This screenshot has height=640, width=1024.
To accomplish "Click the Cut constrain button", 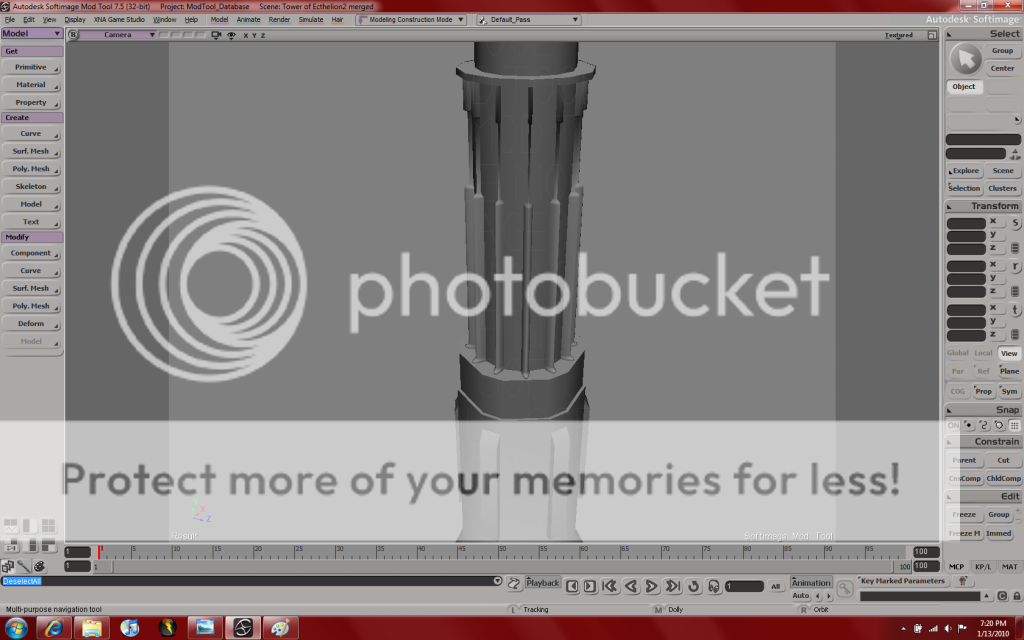I will pos(1003,460).
